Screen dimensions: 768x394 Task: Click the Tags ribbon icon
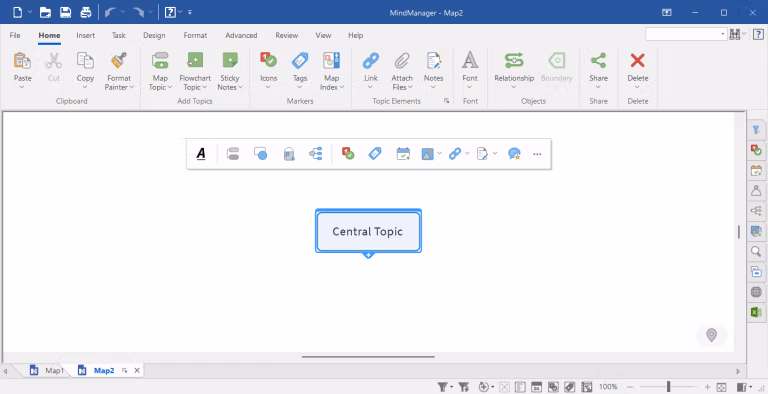300,60
